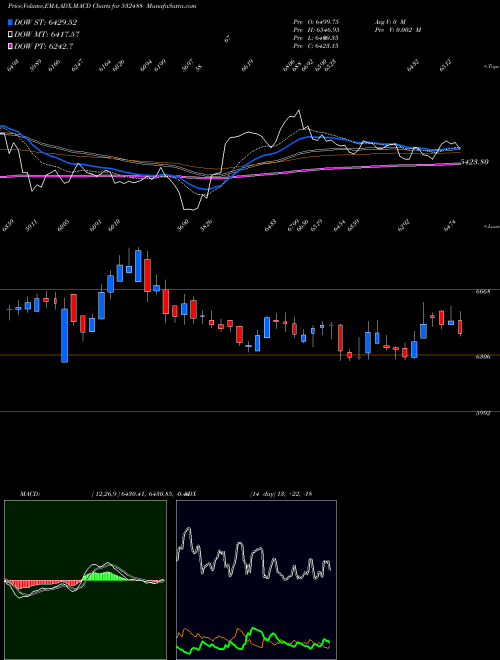The height and width of the screenshot is (660, 500).
Task: Click the ADX (14 day) 18, +22, -18 readout
Action: coord(248,494)
